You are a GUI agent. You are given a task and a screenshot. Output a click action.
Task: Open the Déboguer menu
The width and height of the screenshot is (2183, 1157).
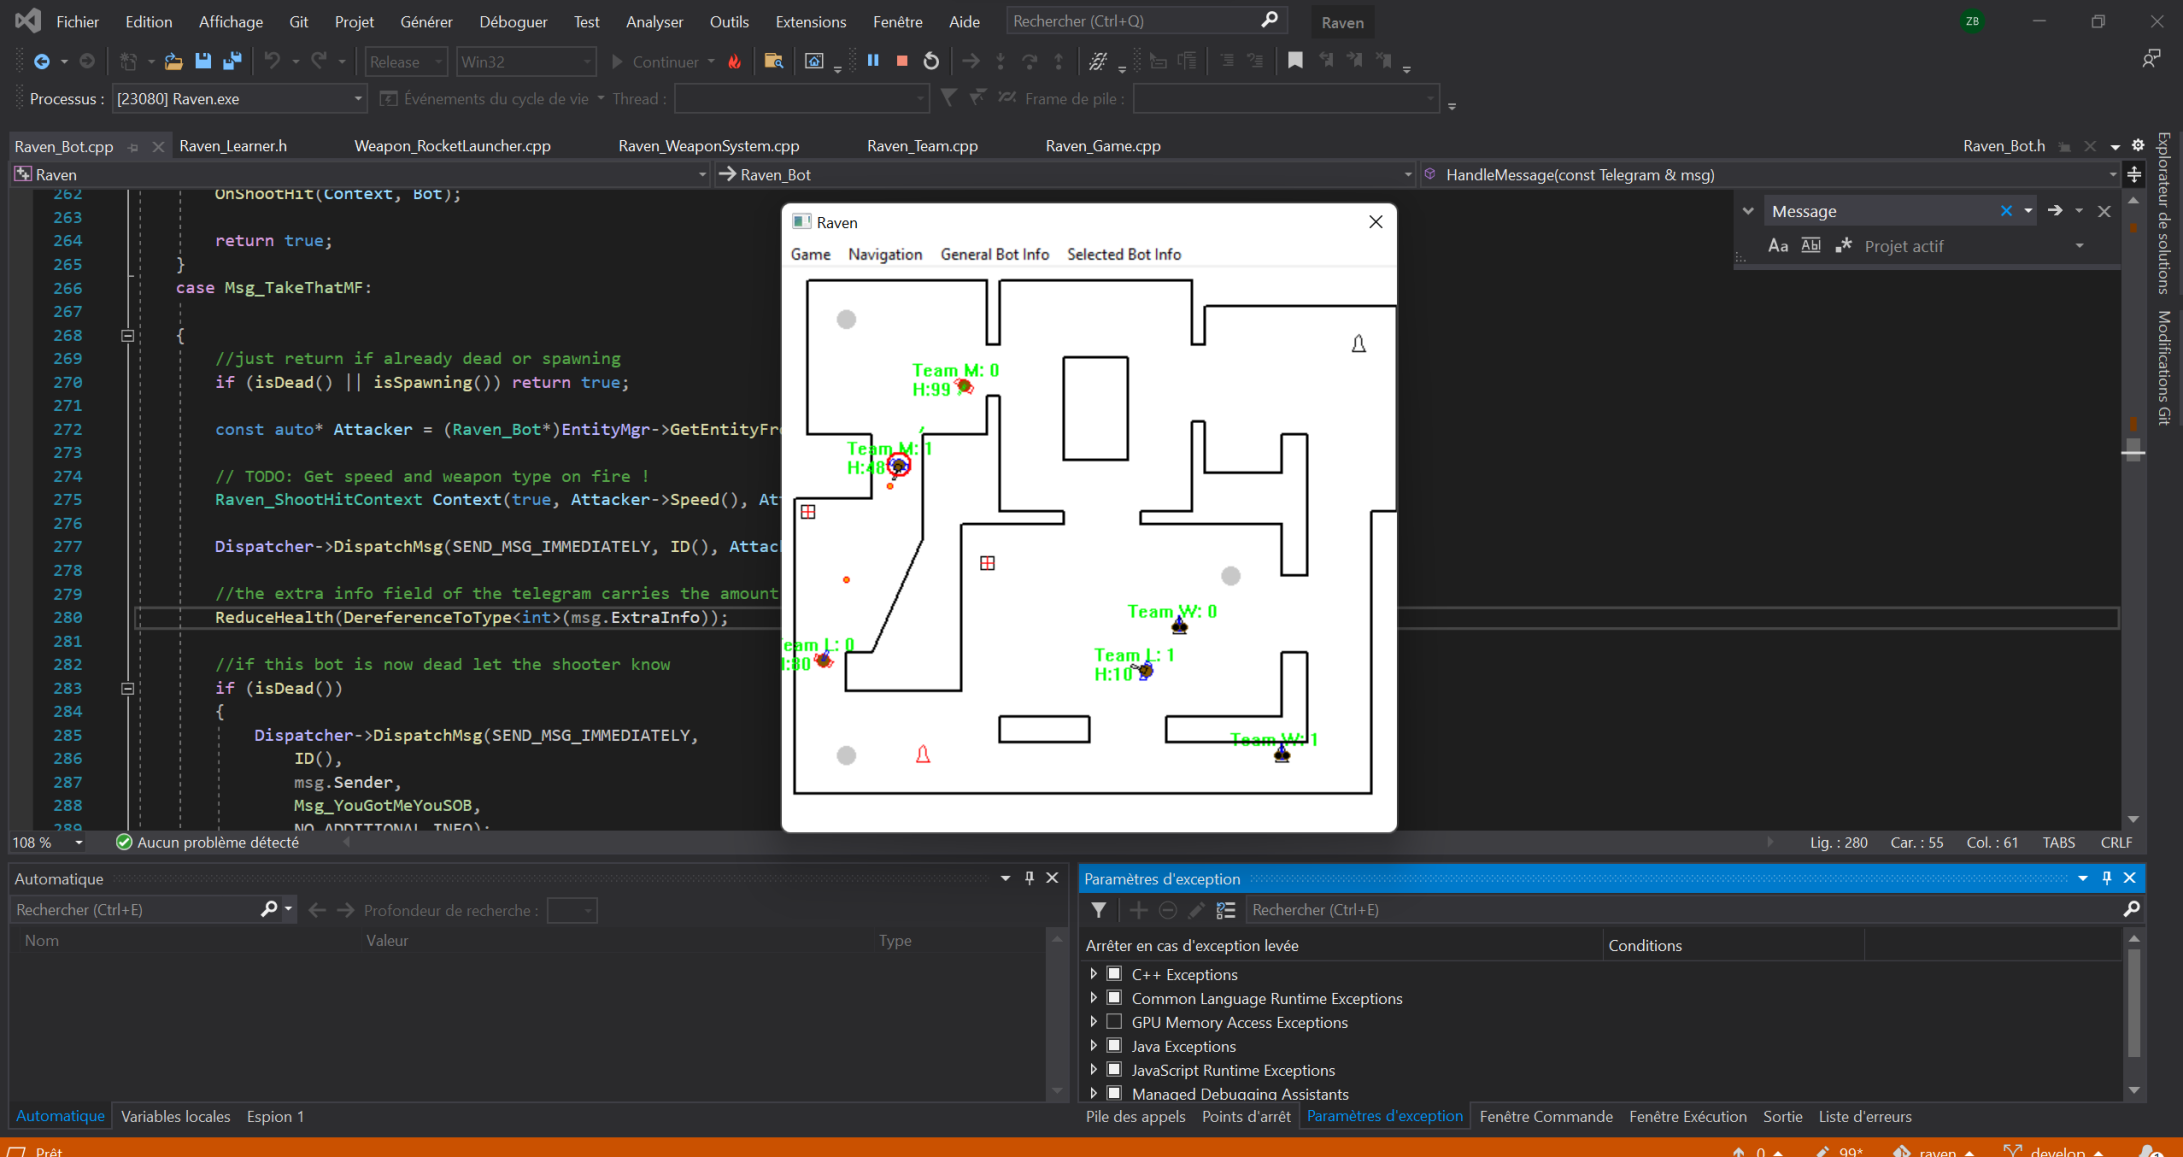coord(513,21)
